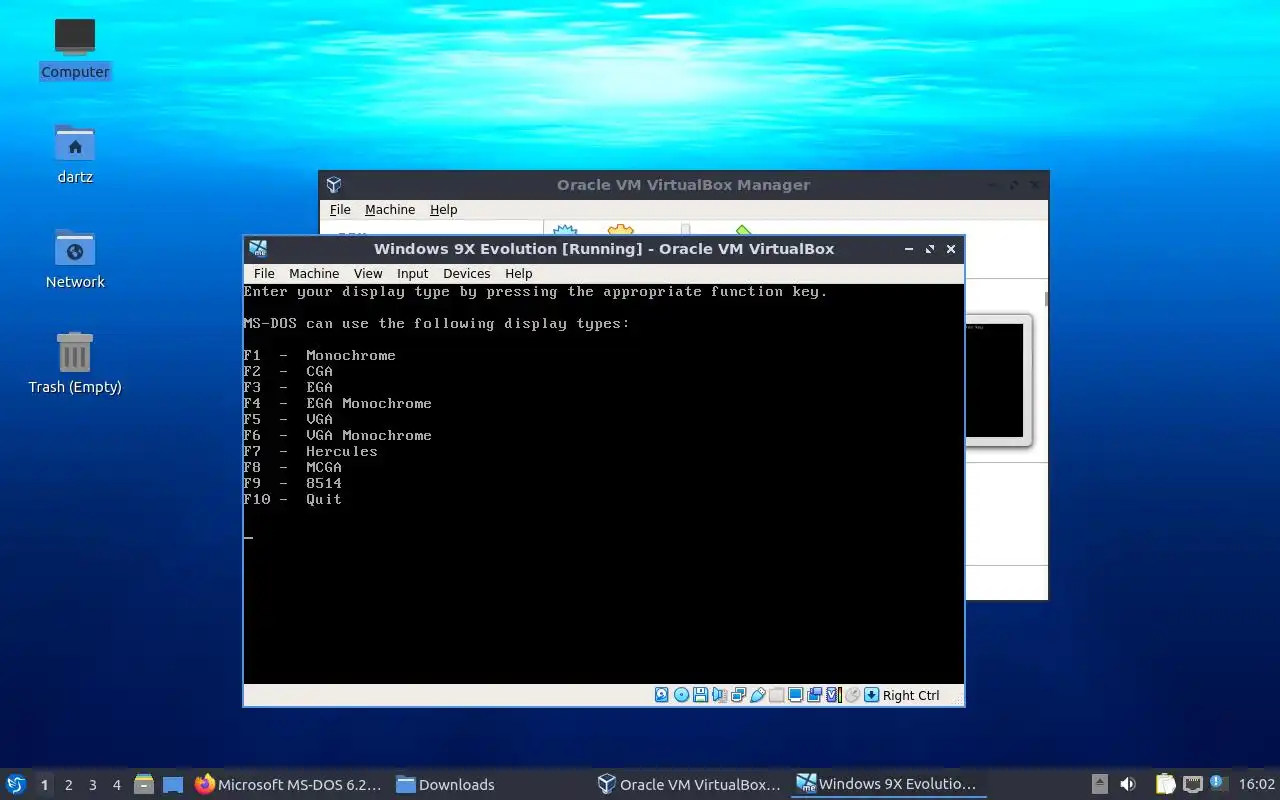Click the show desktop icon in taskbar

(x=173, y=785)
